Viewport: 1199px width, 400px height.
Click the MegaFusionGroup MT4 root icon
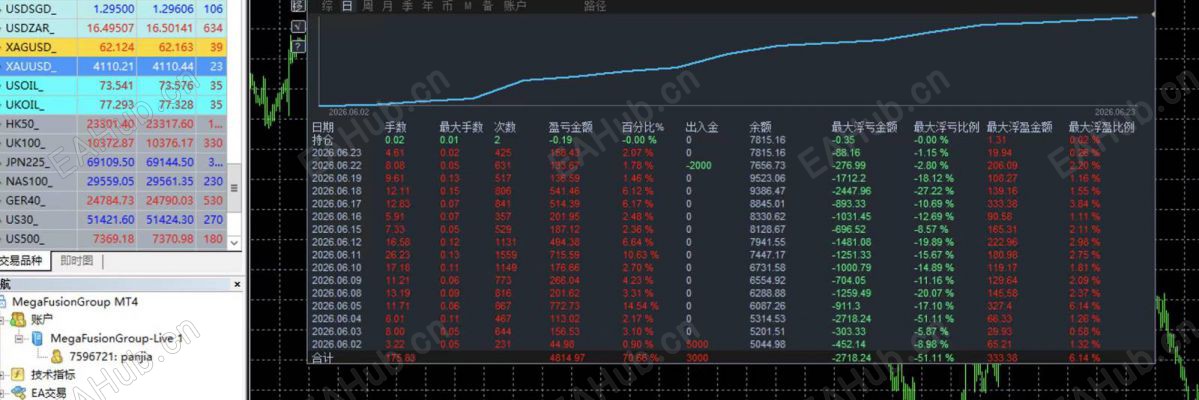tap(5, 302)
